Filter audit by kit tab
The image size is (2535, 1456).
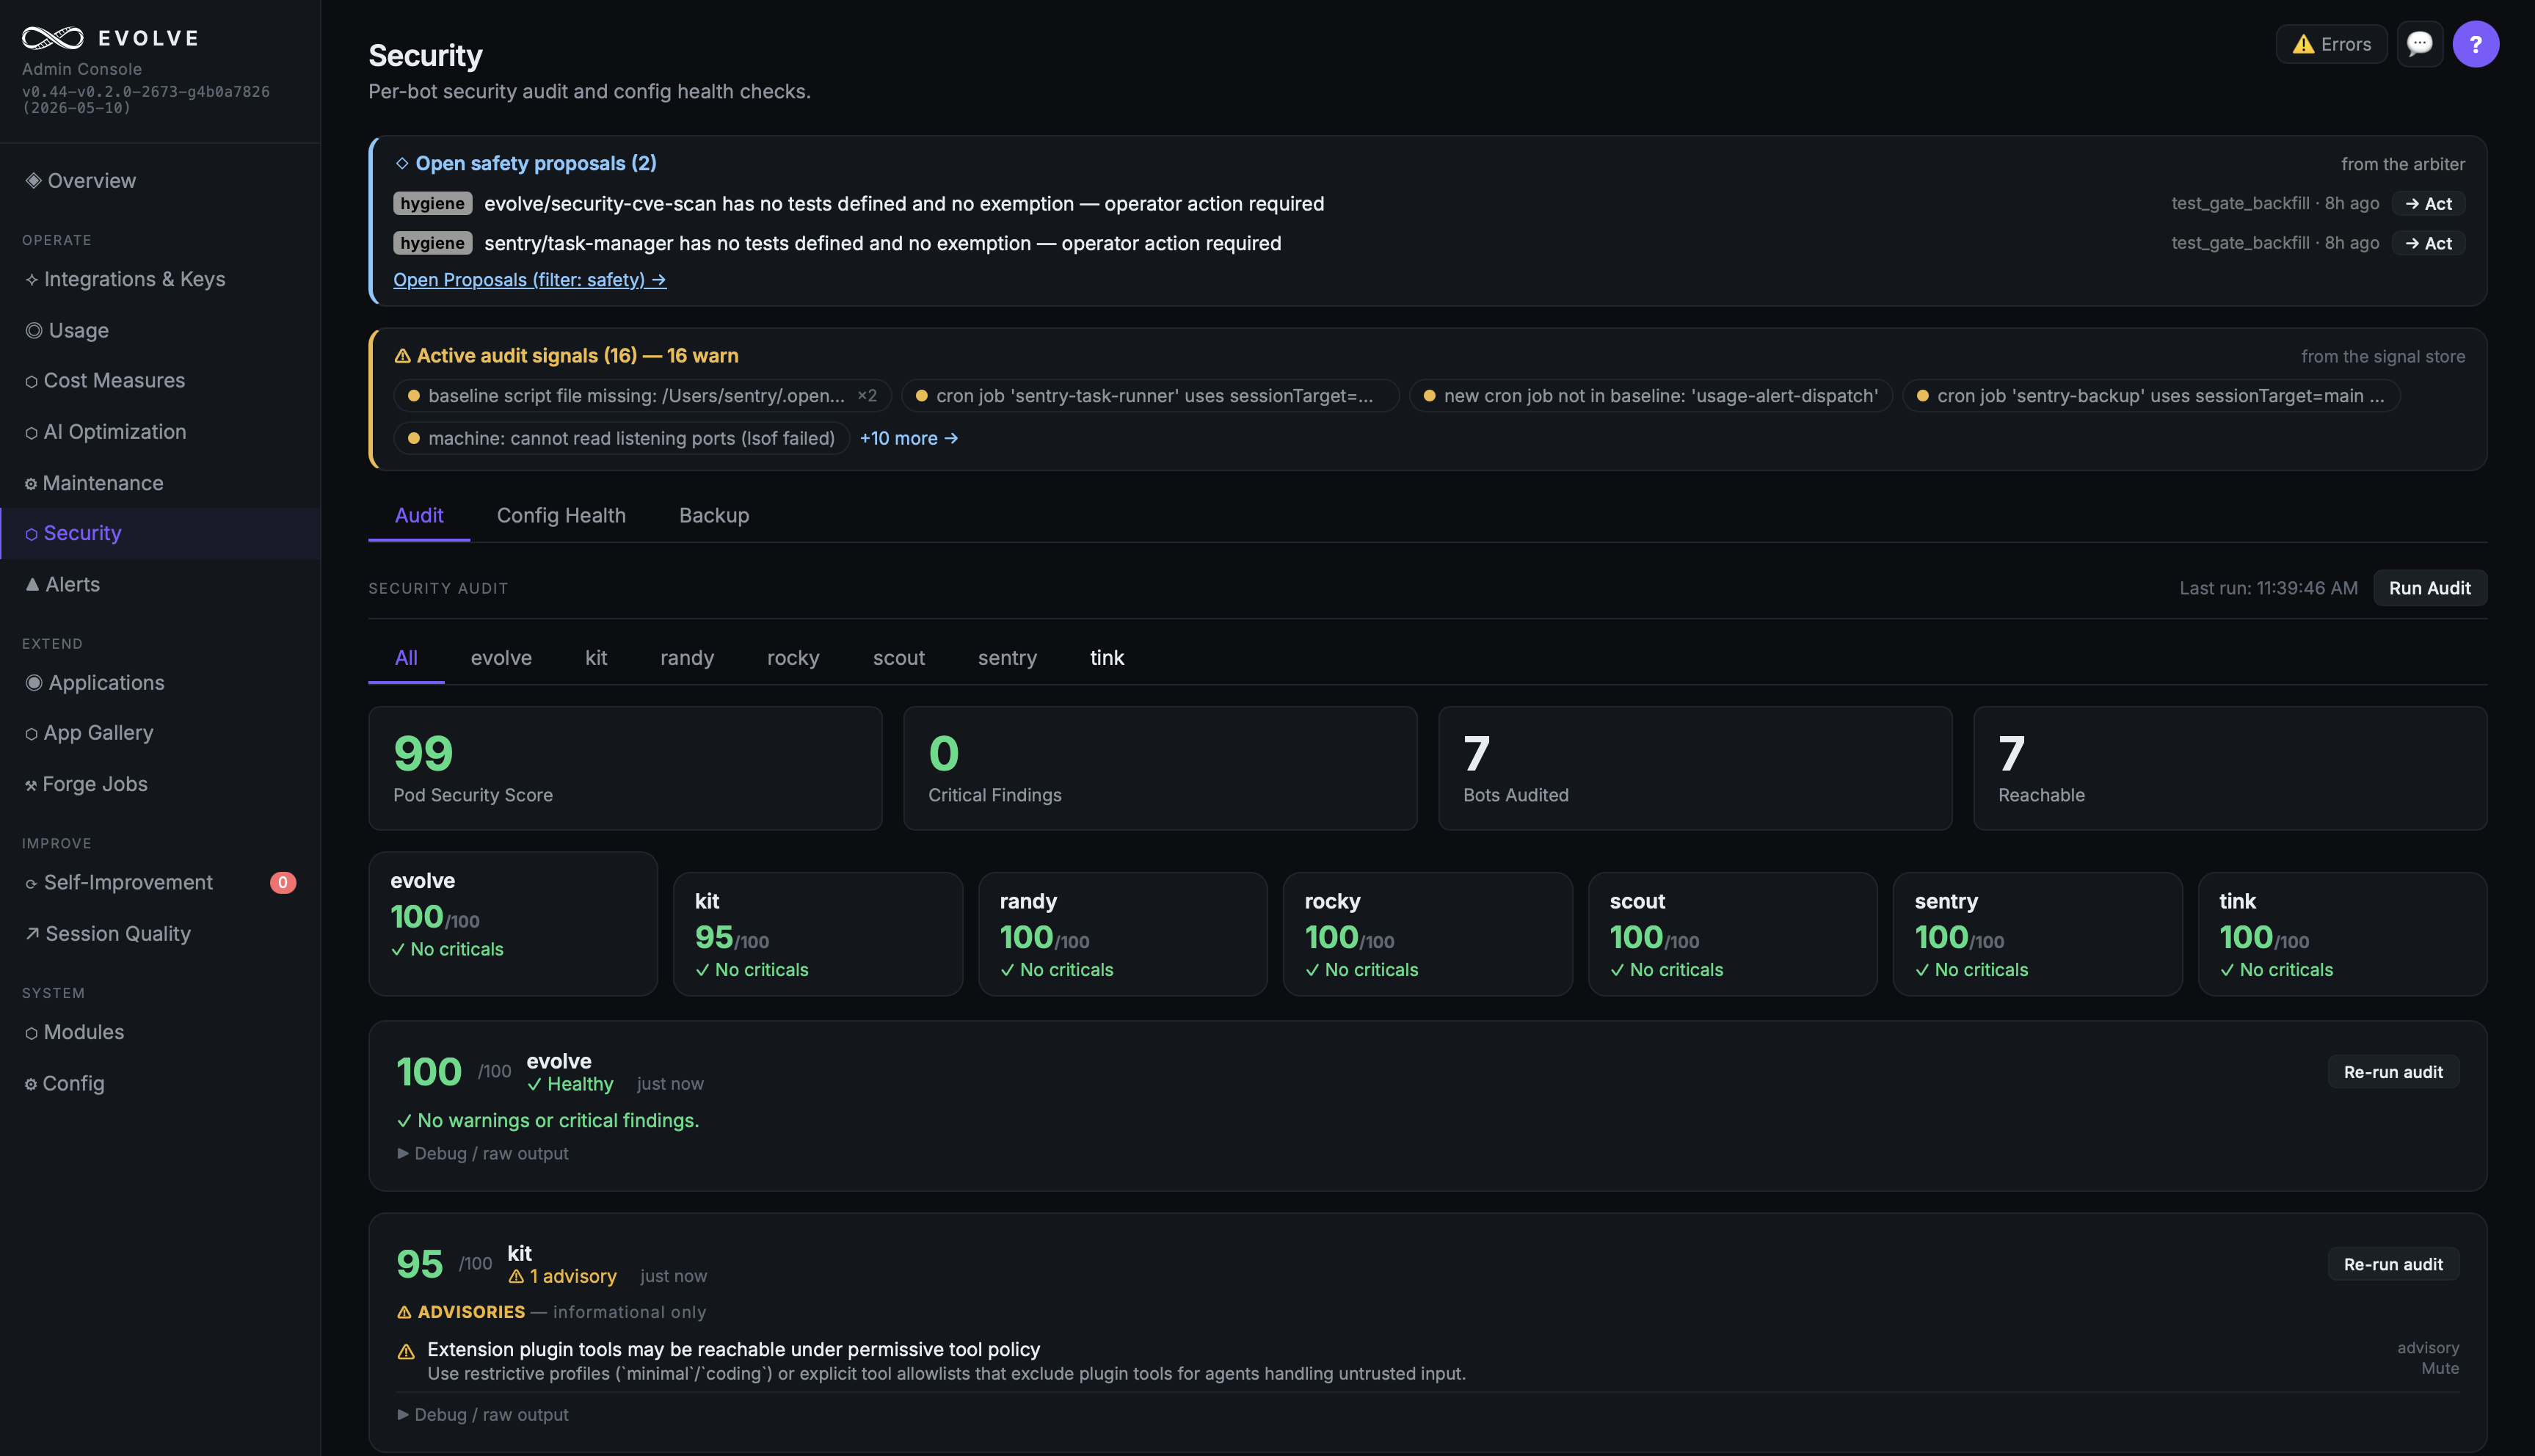click(596, 658)
